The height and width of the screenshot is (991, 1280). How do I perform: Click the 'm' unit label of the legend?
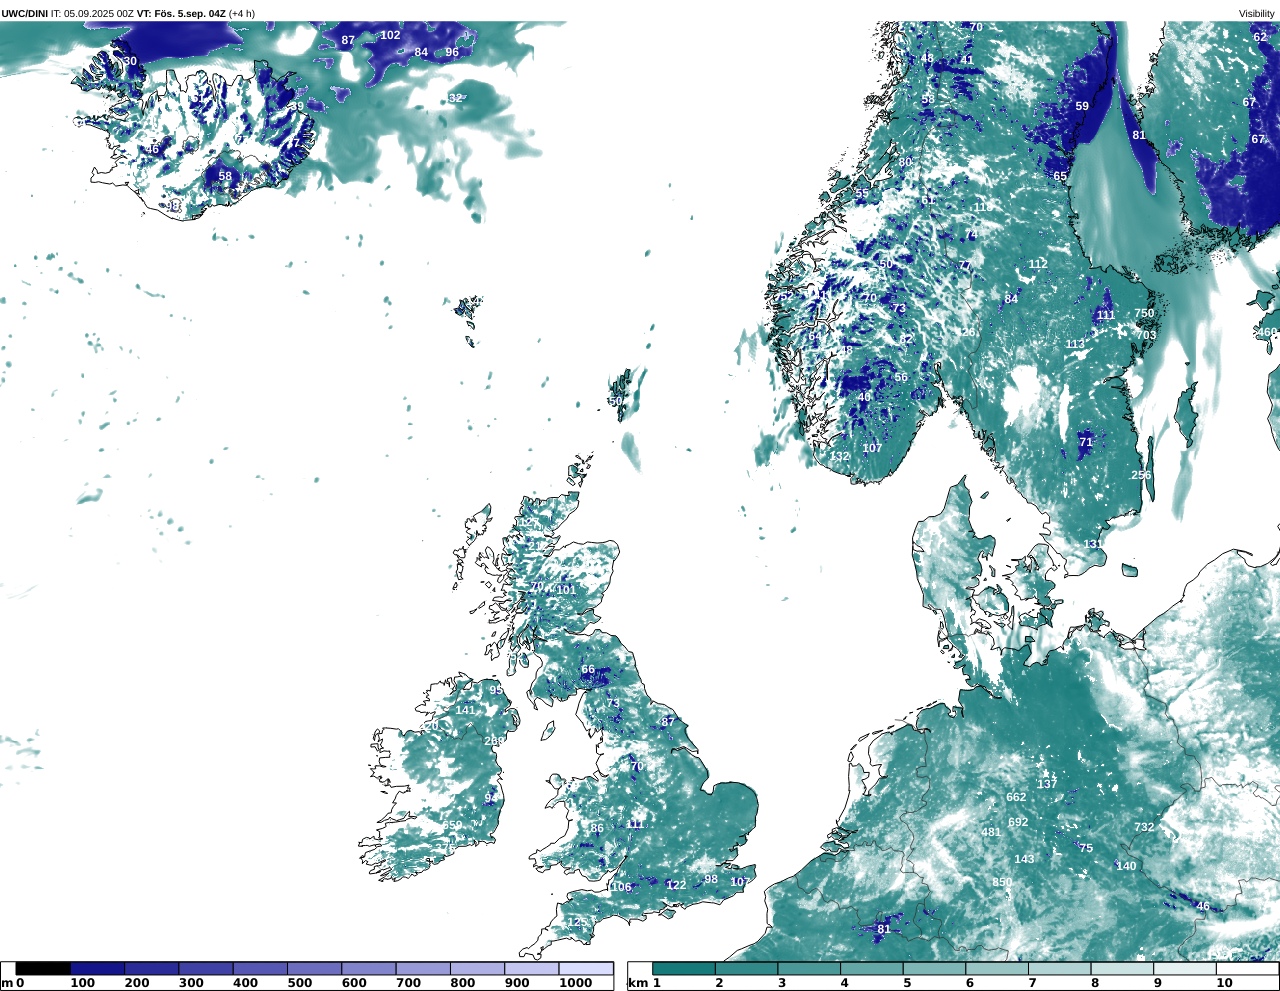coord(7,983)
